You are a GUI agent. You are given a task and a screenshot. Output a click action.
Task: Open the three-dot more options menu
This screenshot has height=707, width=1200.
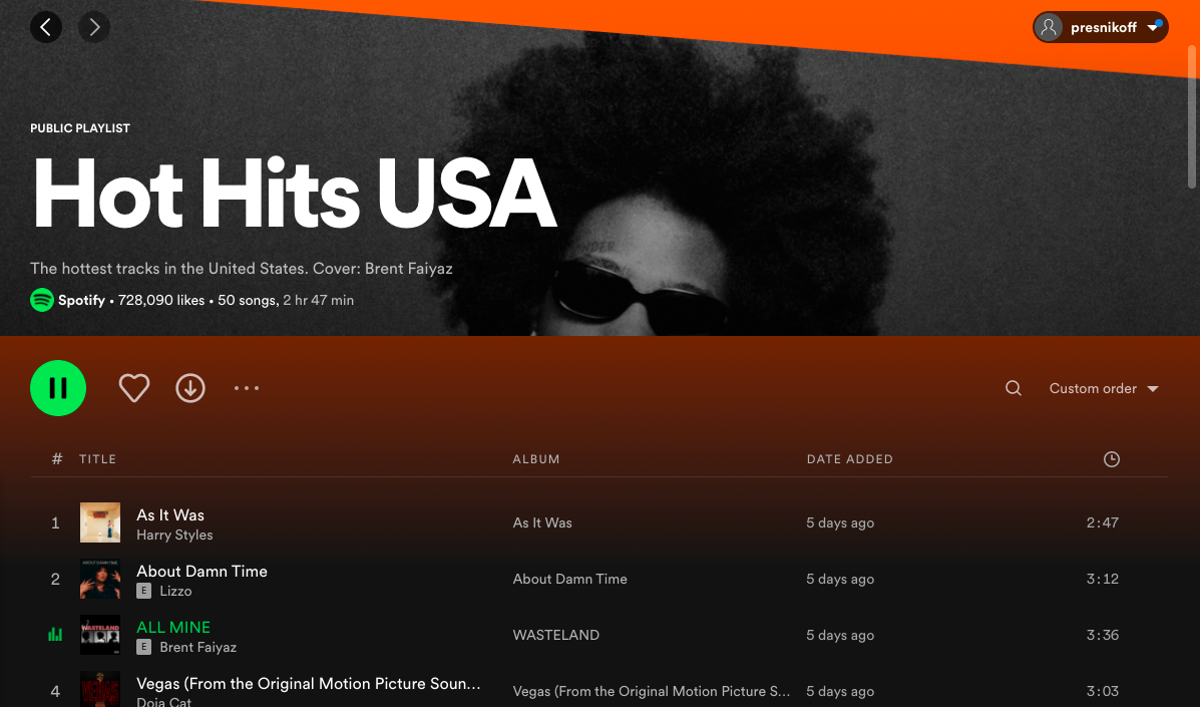click(246, 388)
